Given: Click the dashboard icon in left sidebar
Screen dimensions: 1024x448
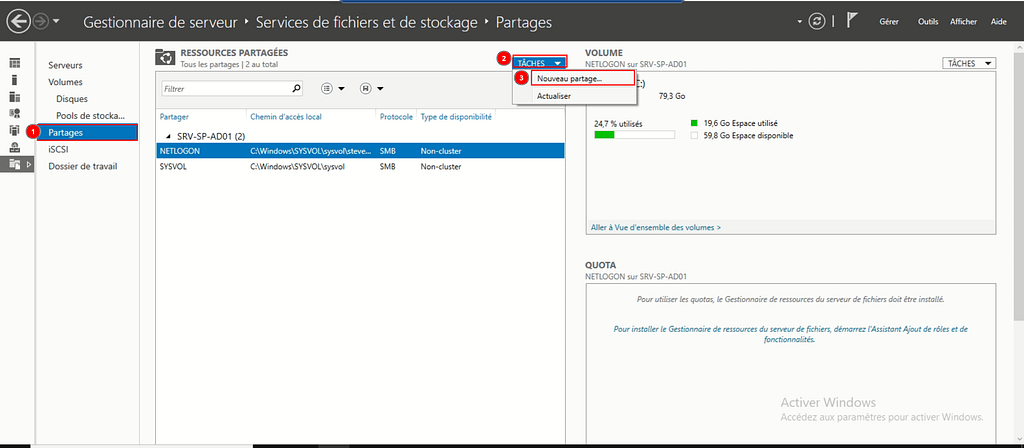Looking at the screenshot, I should point(15,64).
